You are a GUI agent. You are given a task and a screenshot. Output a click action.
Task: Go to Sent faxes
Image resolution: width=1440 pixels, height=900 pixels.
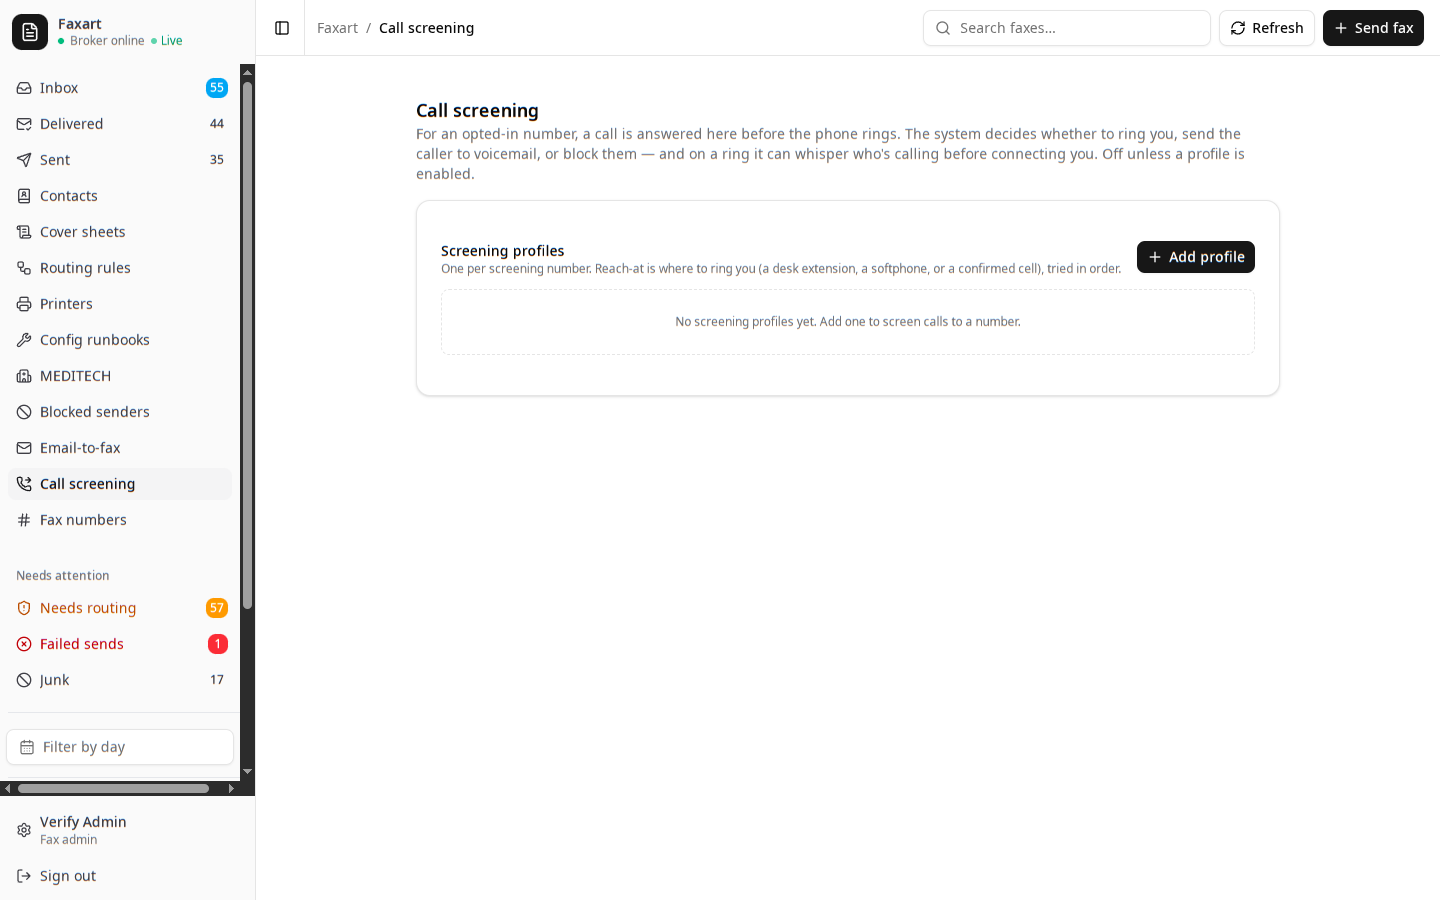120,160
